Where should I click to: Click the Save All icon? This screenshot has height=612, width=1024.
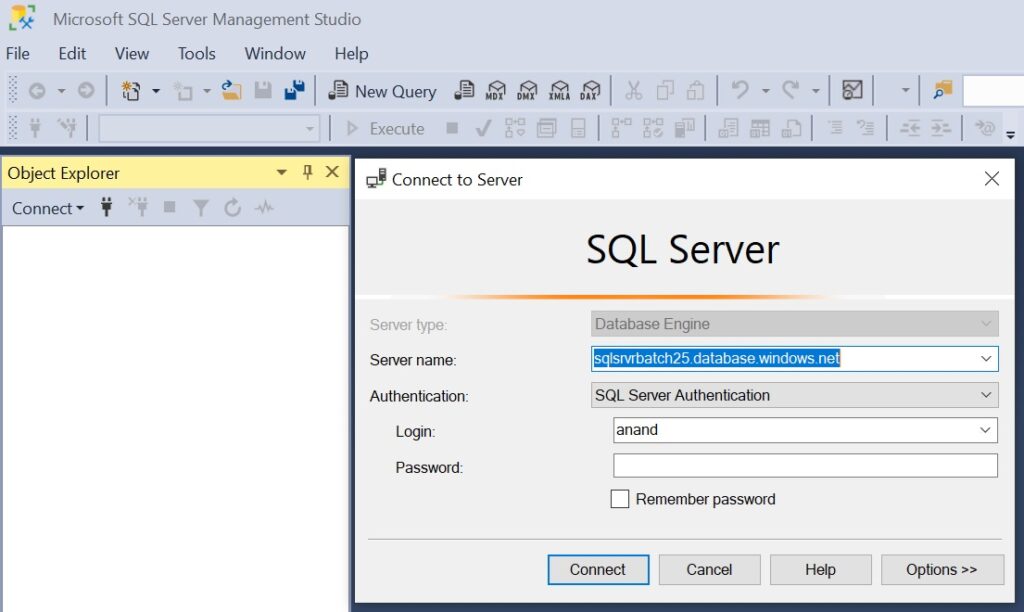(295, 91)
